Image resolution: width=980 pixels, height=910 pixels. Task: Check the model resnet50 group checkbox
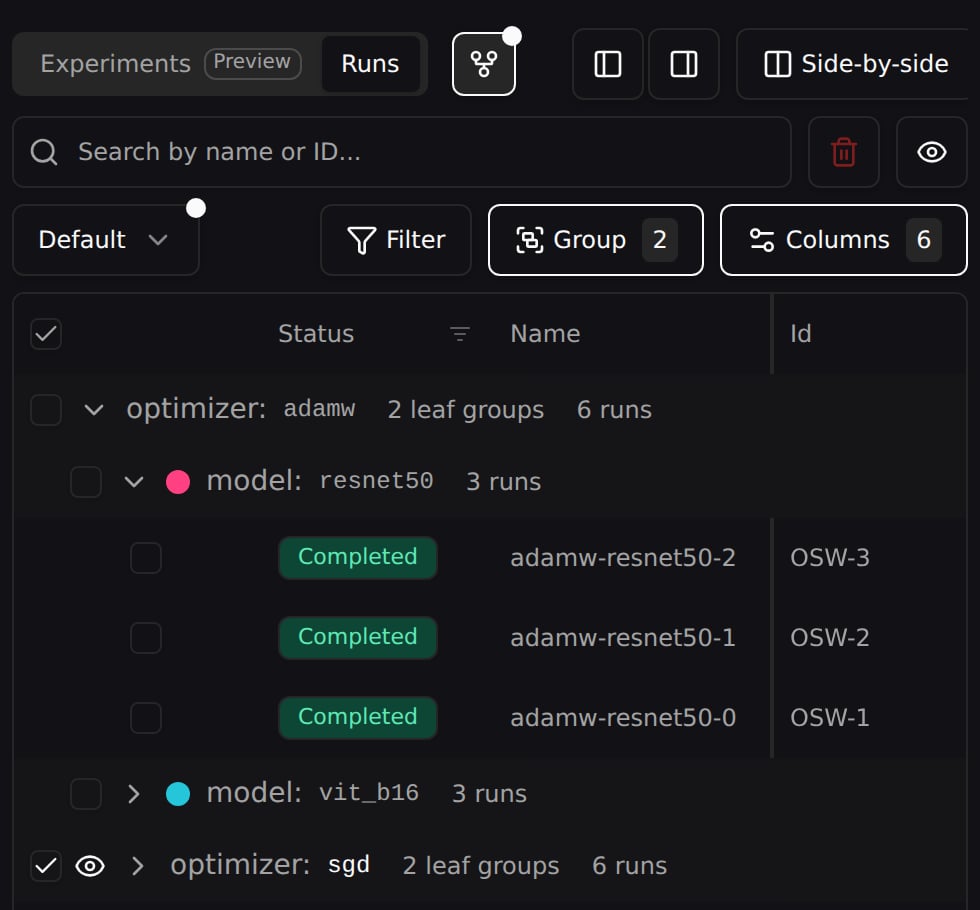[86, 482]
